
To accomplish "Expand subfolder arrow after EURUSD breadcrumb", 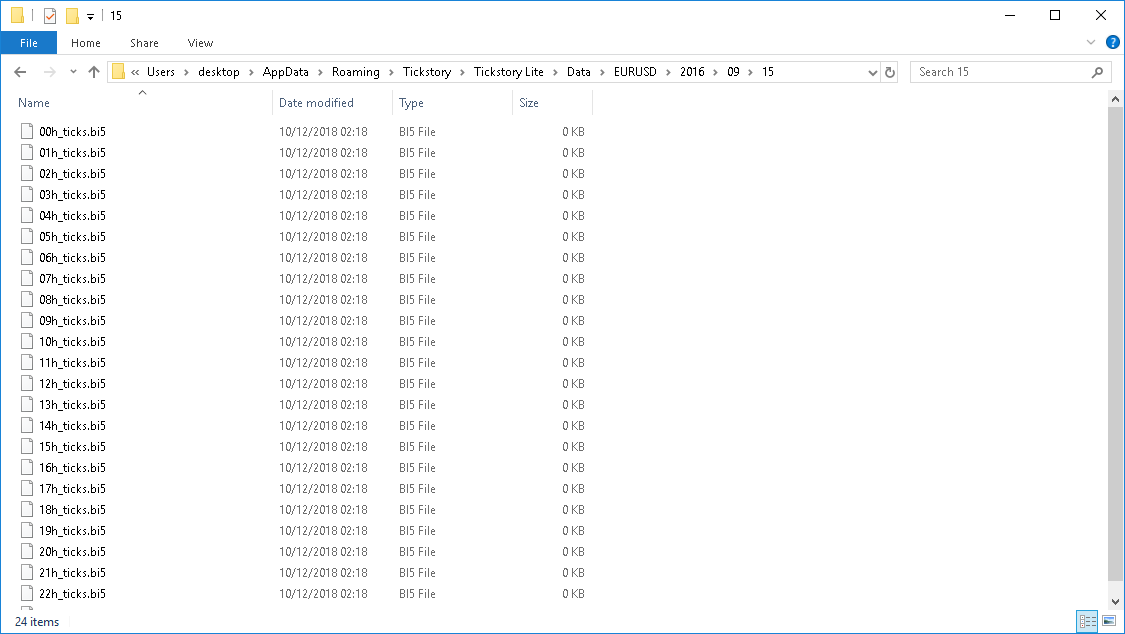I will (667, 72).
